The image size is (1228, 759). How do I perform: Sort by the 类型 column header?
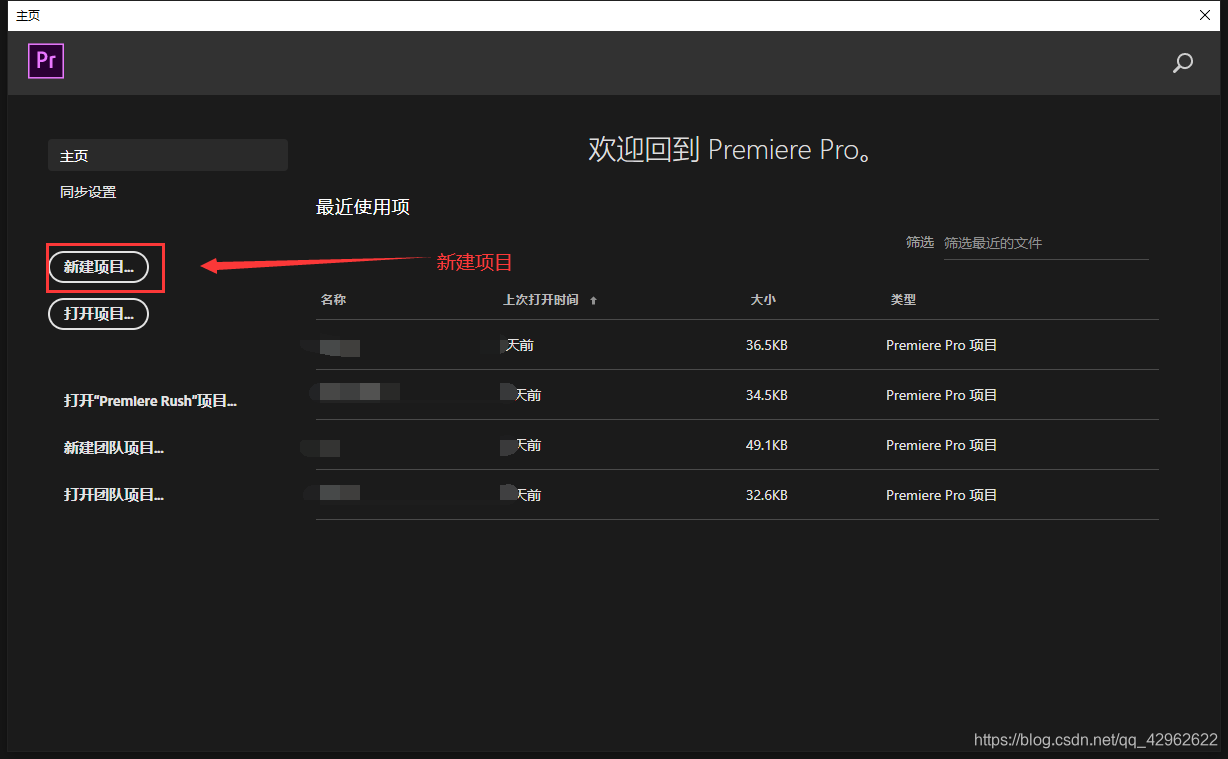point(903,300)
